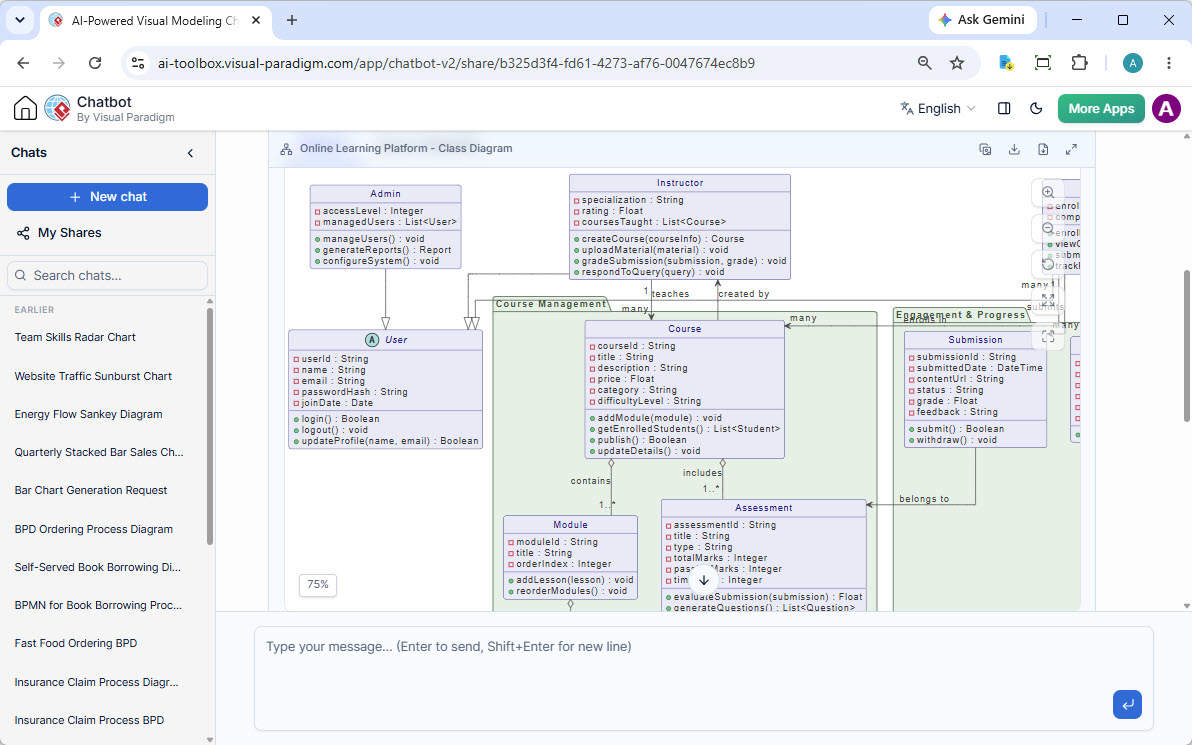Close the AI-Powered Visual Modeling tab
This screenshot has width=1192, height=745.
pyautogui.click(x=256, y=21)
